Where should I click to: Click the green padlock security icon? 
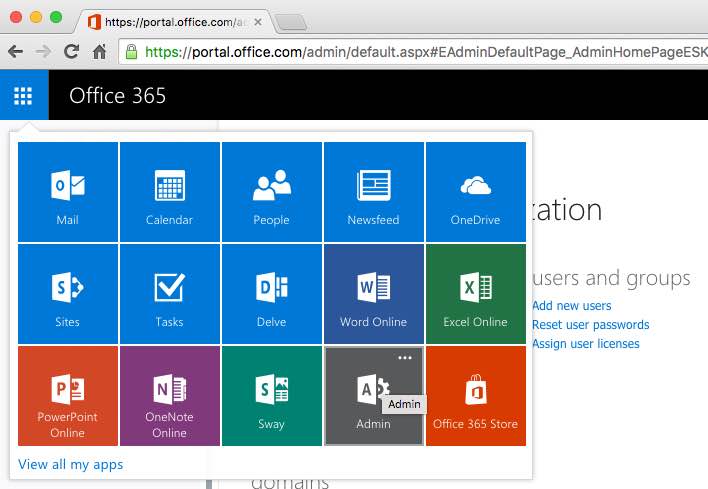(131, 52)
